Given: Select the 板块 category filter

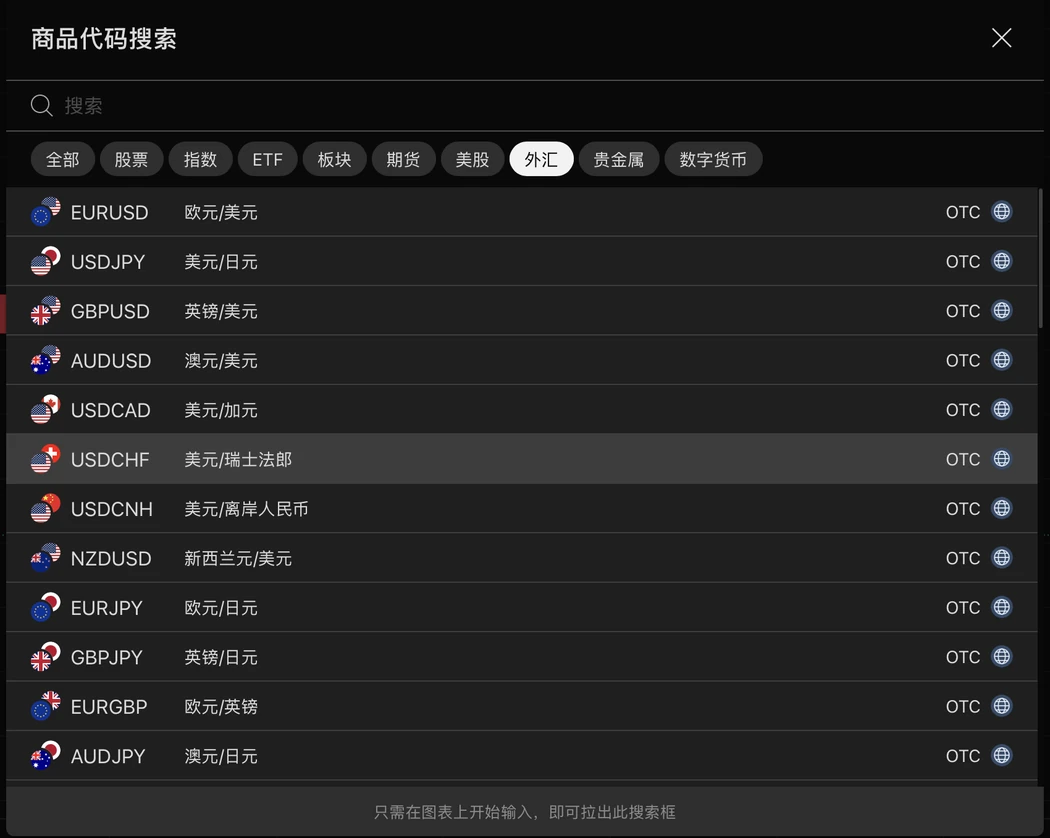Looking at the screenshot, I should [334, 159].
